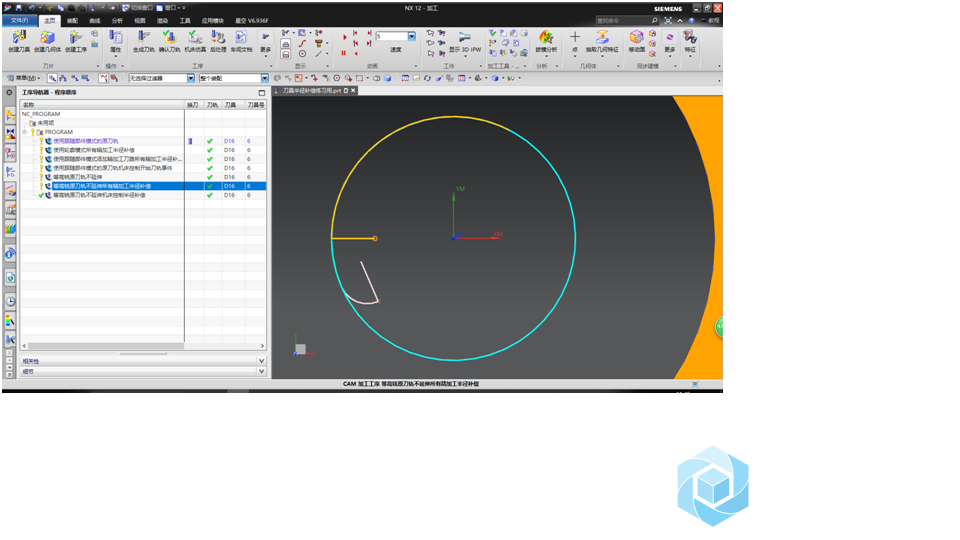Image resolution: width=960 pixels, height=540 pixels.
Task: Click the blue Help question mark icon
Action: (691, 20)
